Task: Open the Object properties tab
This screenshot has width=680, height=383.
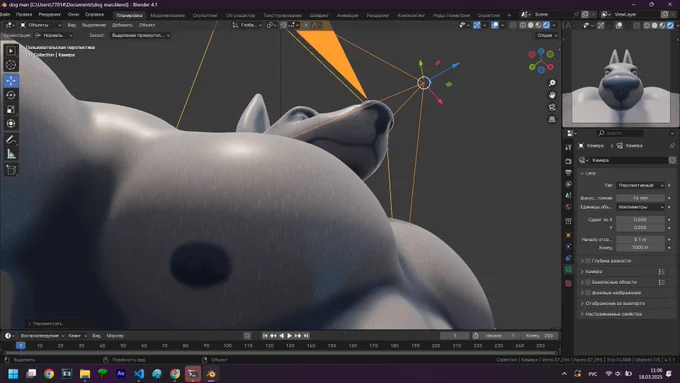Action: pyautogui.click(x=568, y=235)
